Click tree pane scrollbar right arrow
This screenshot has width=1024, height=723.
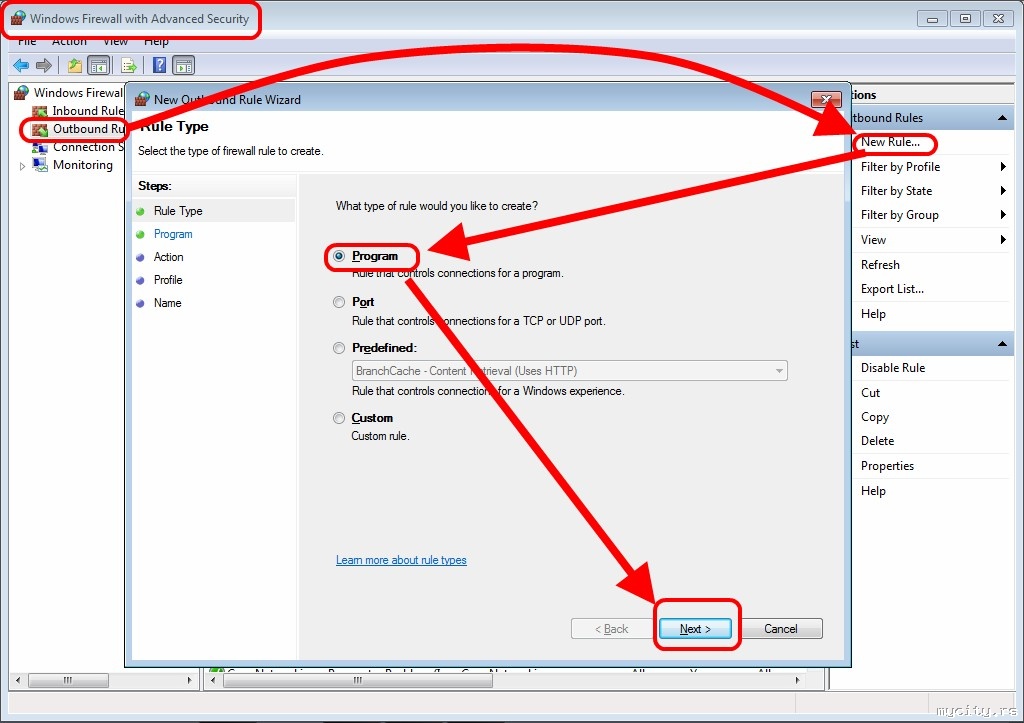[189, 680]
